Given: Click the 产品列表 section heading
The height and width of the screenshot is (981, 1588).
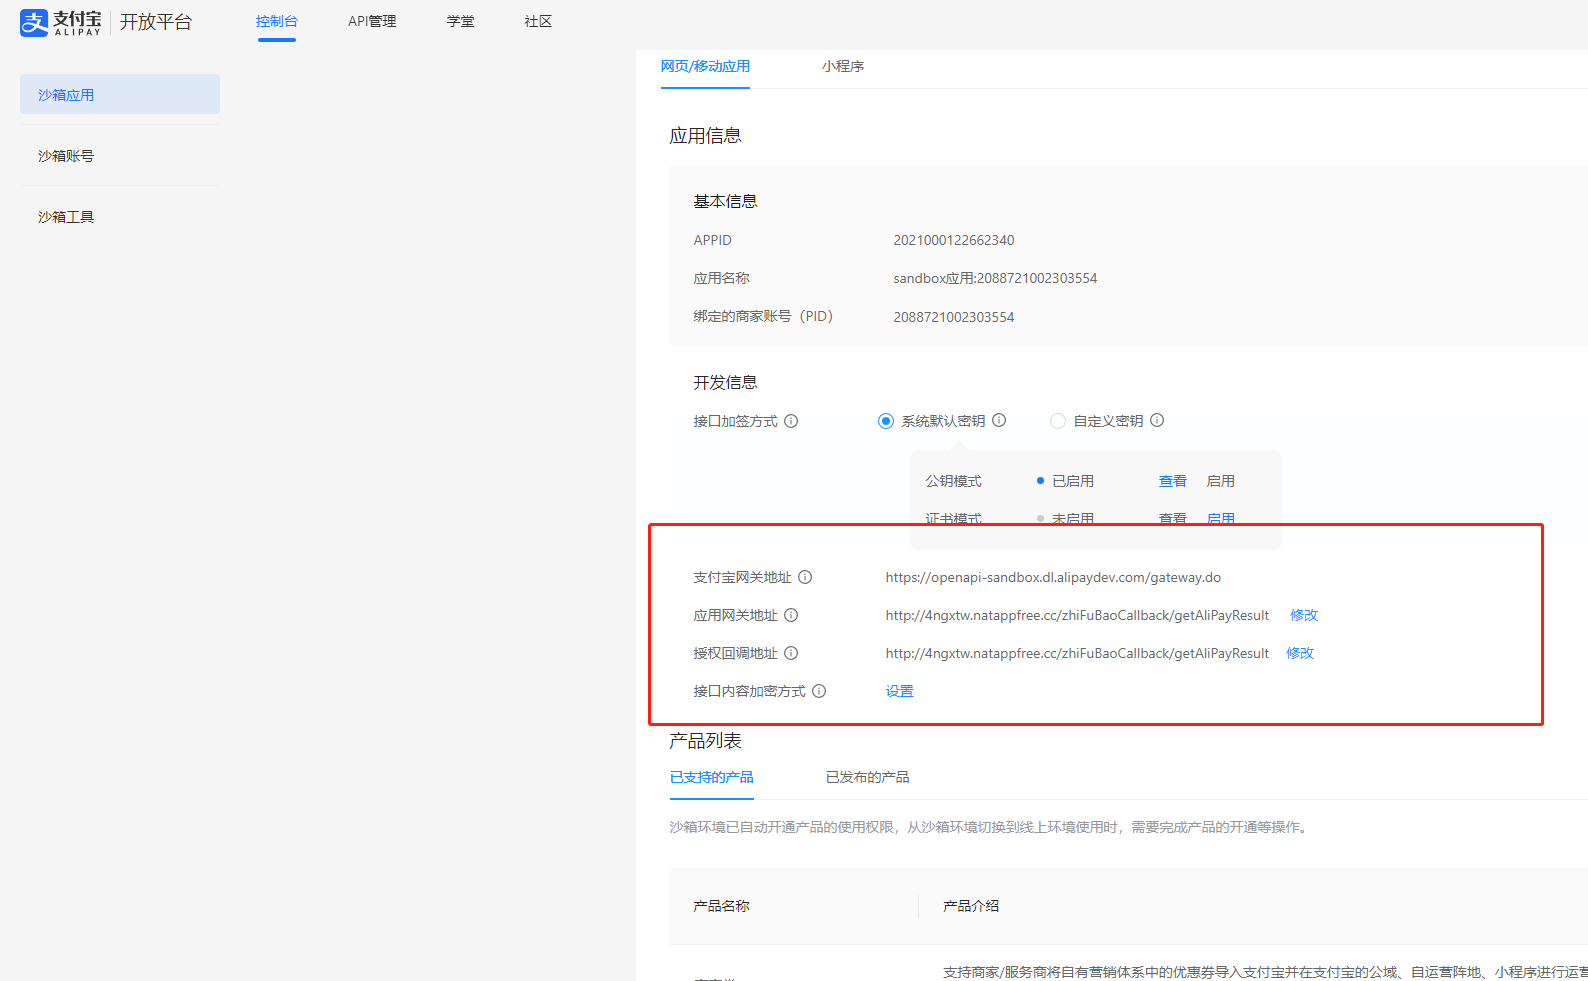Looking at the screenshot, I should coord(706,741).
